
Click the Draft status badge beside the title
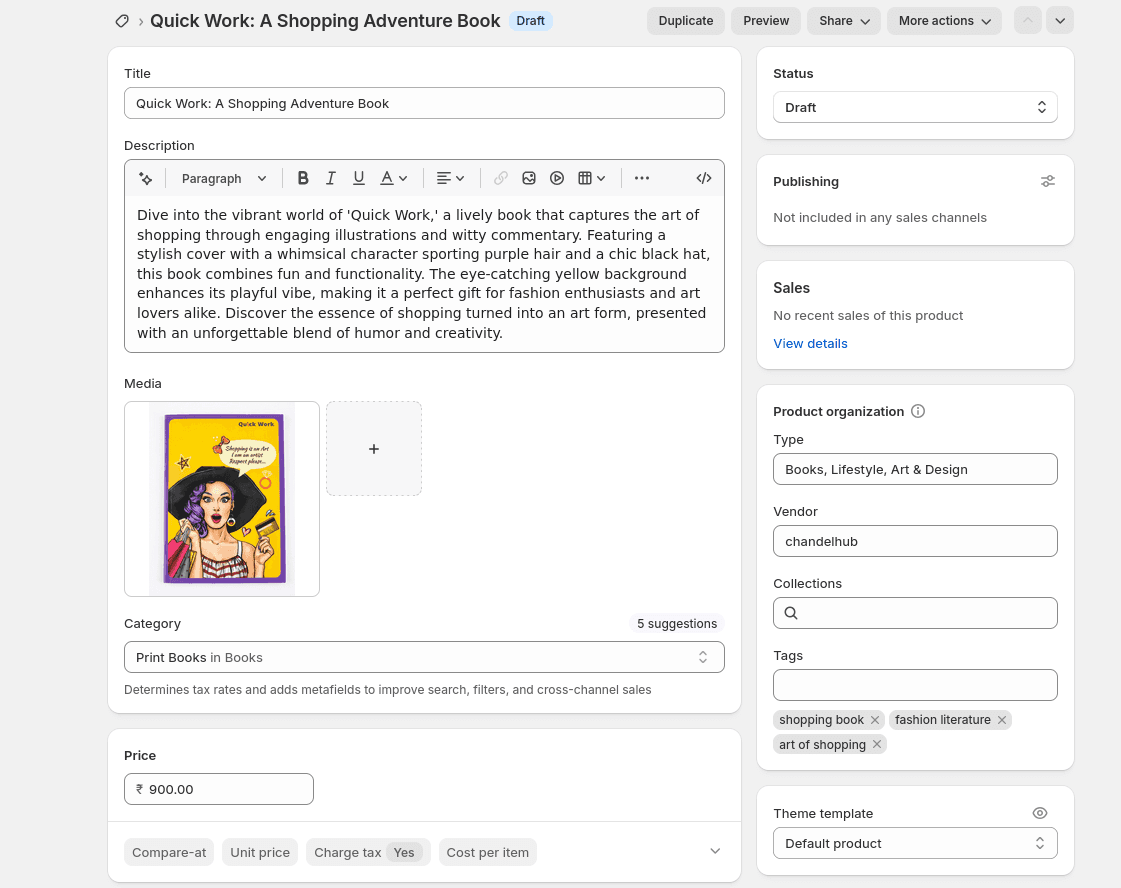[x=530, y=21]
